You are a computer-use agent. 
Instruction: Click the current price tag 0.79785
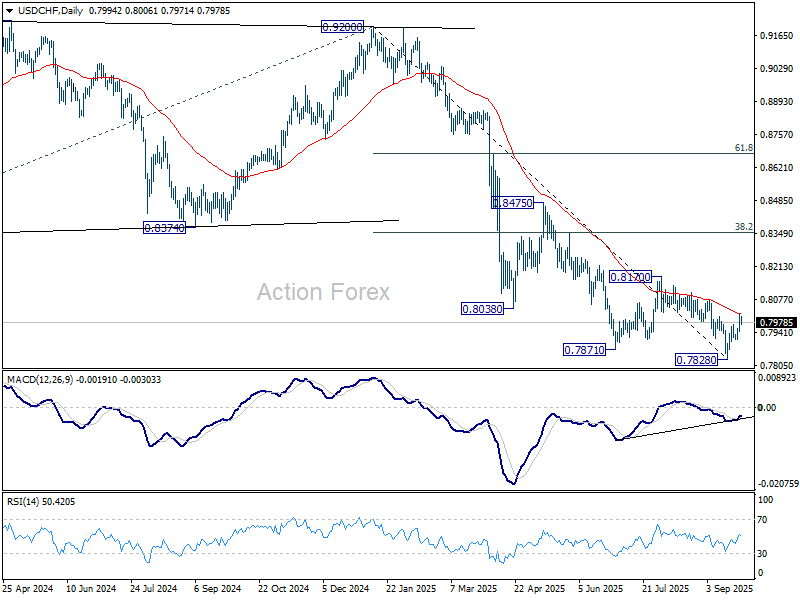point(777,322)
